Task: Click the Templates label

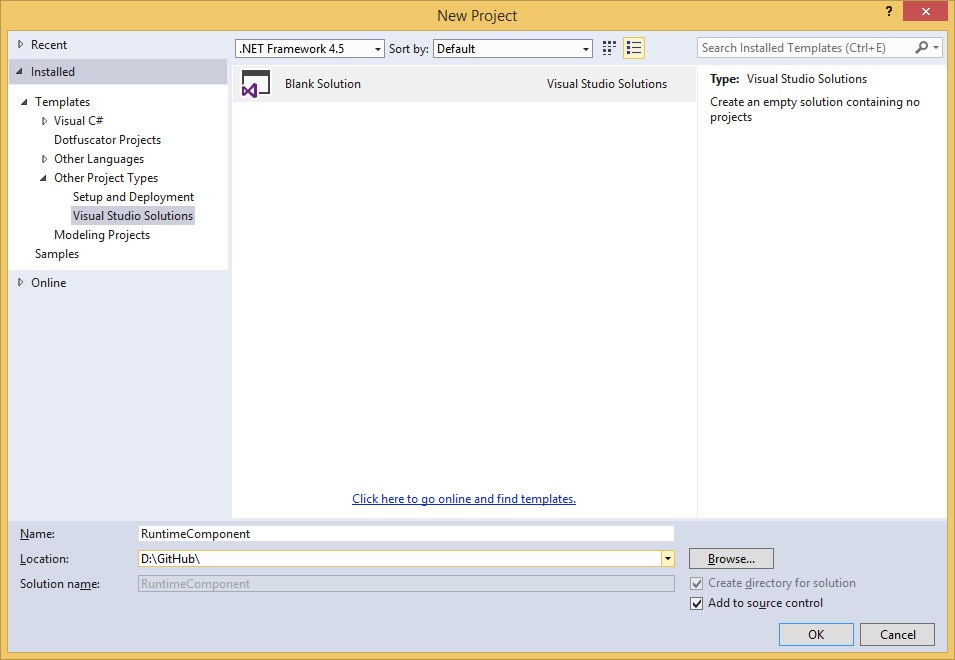Action: 62,102
